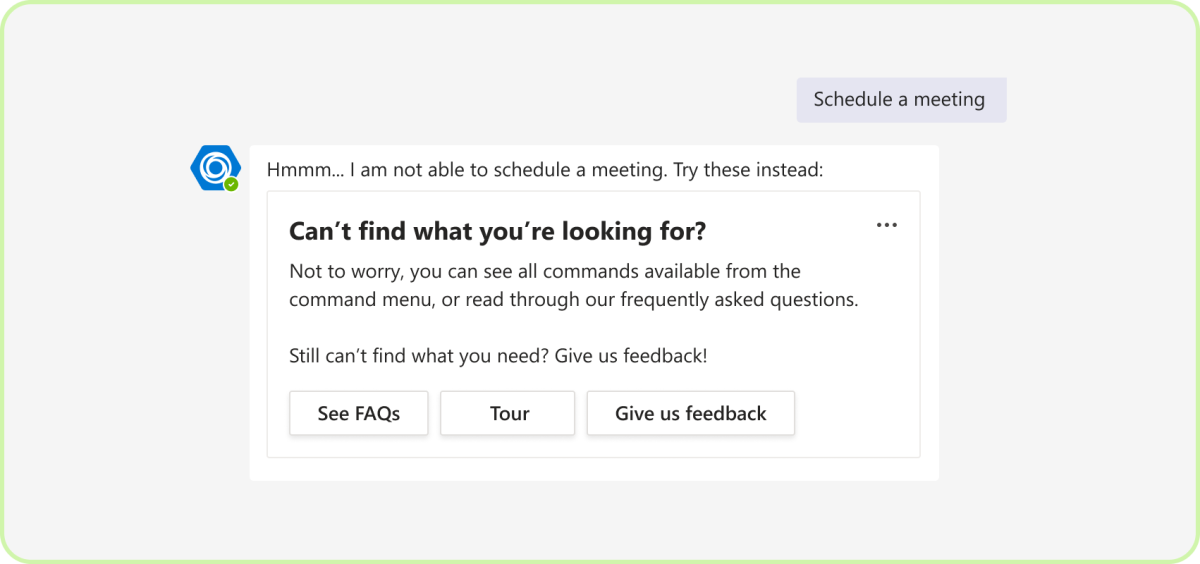Open the card's more options ellipsis
This screenshot has height=564, width=1200.
[x=886, y=225]
